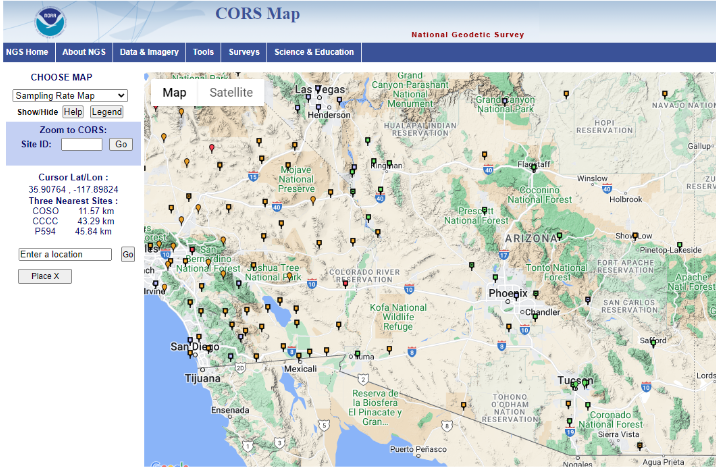This screenshot has height=473, width=716.
Task: Click the NOAA logo in header
Action: pos(50,21)
